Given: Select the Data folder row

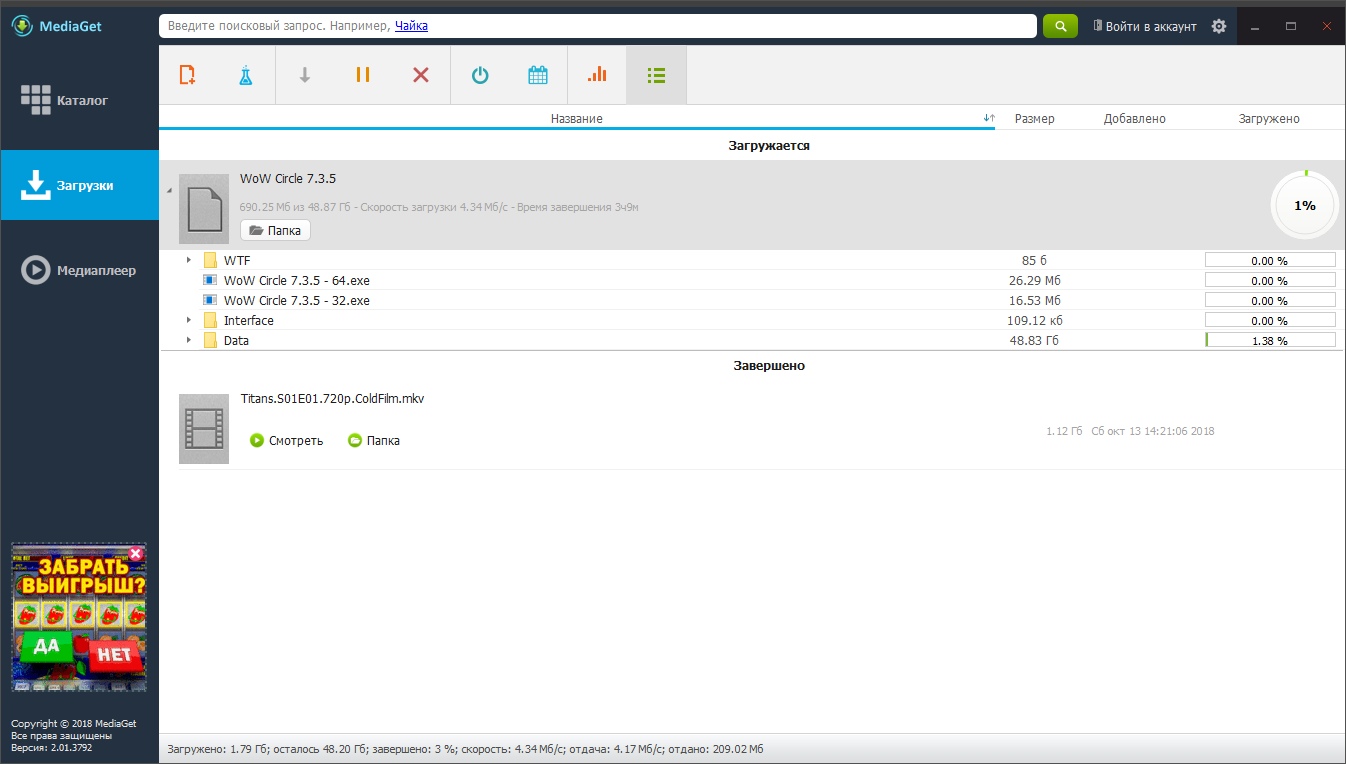Looking at the screenshot, I should click(752, 340).
